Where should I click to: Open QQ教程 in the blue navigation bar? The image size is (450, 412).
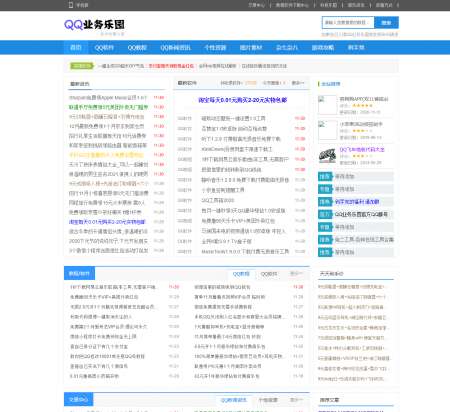pos(137,48)
